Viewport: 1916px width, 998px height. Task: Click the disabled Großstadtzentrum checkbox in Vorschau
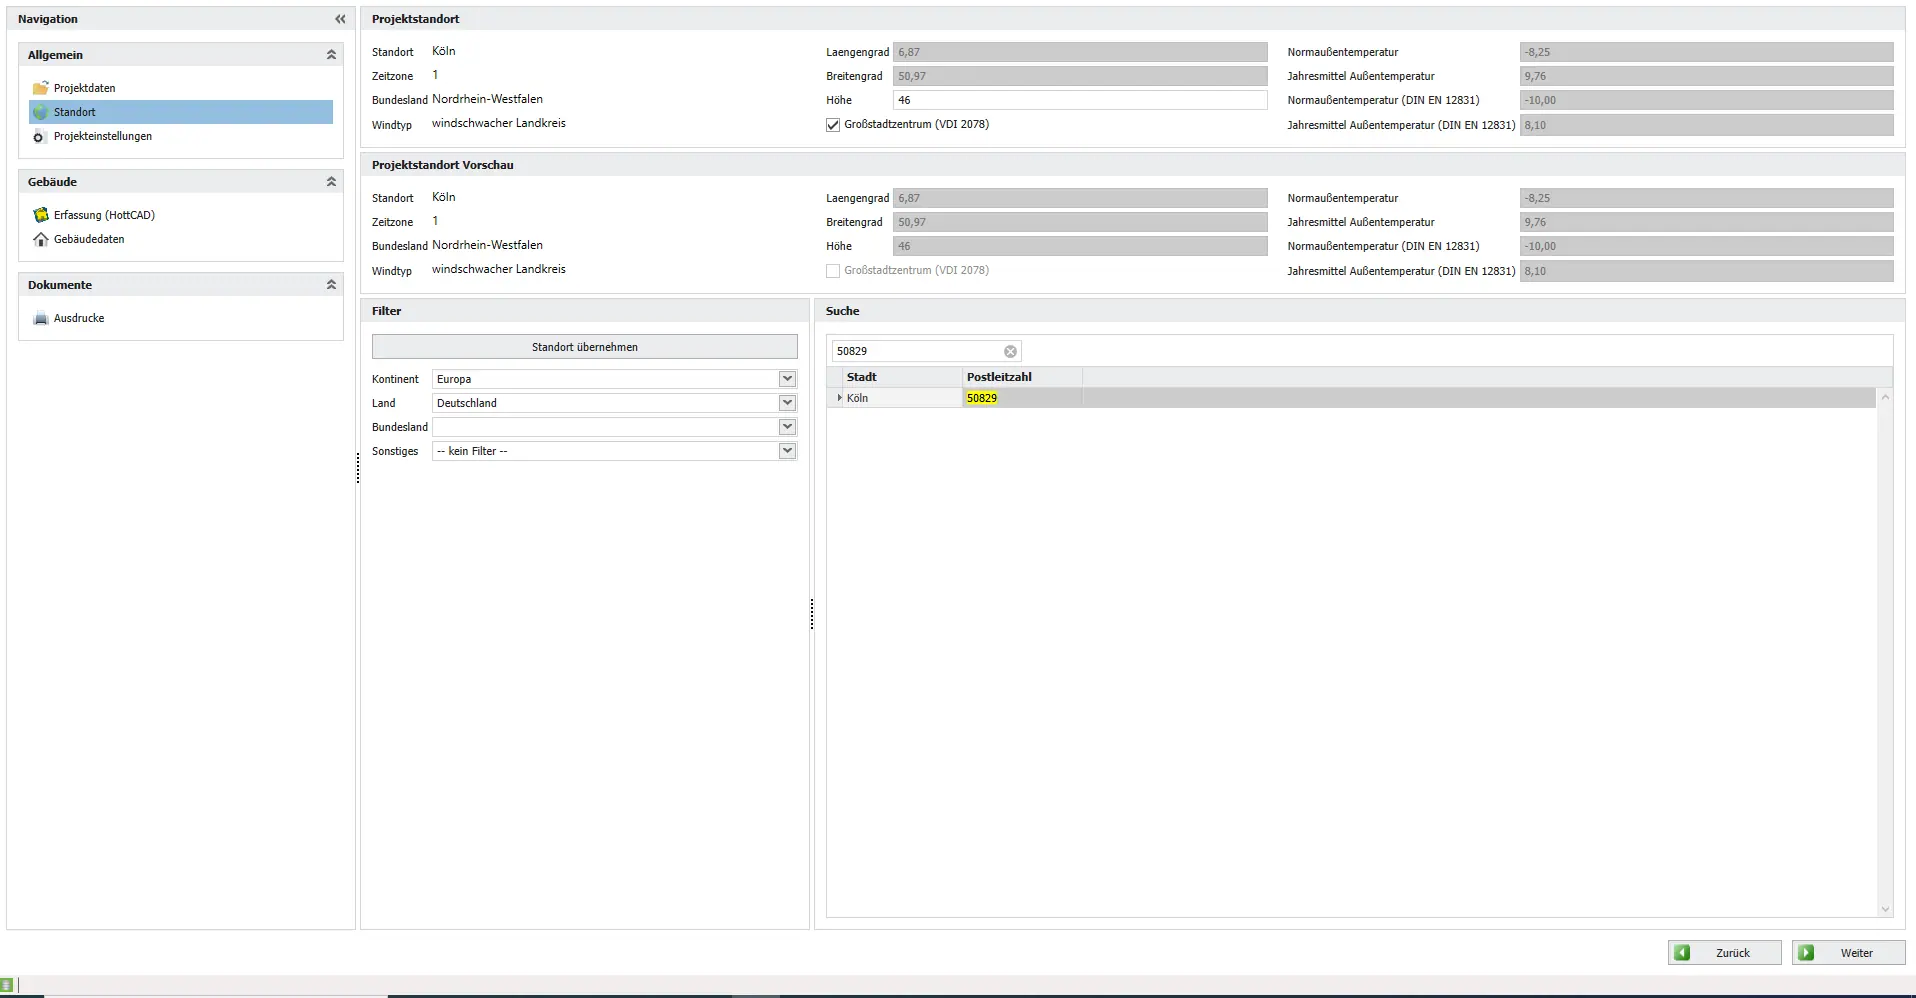tap(833, 271)
